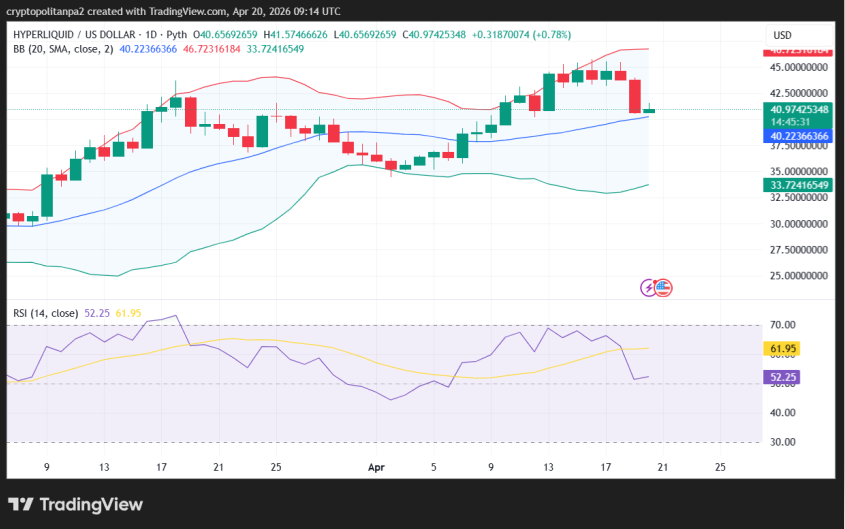The width and height of the screenshot is (845, 529).
Task: Click the 70.00 RSI axis level
Action: (x=783, y=325)
